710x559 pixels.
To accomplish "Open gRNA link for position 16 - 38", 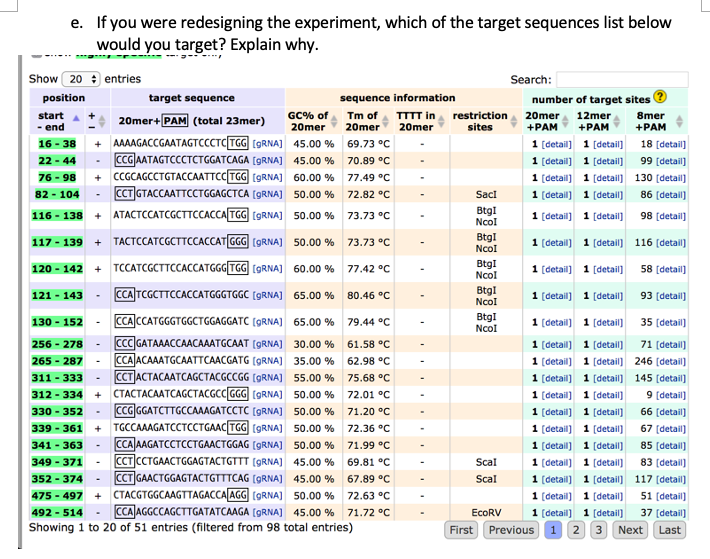I will (267, 144).
